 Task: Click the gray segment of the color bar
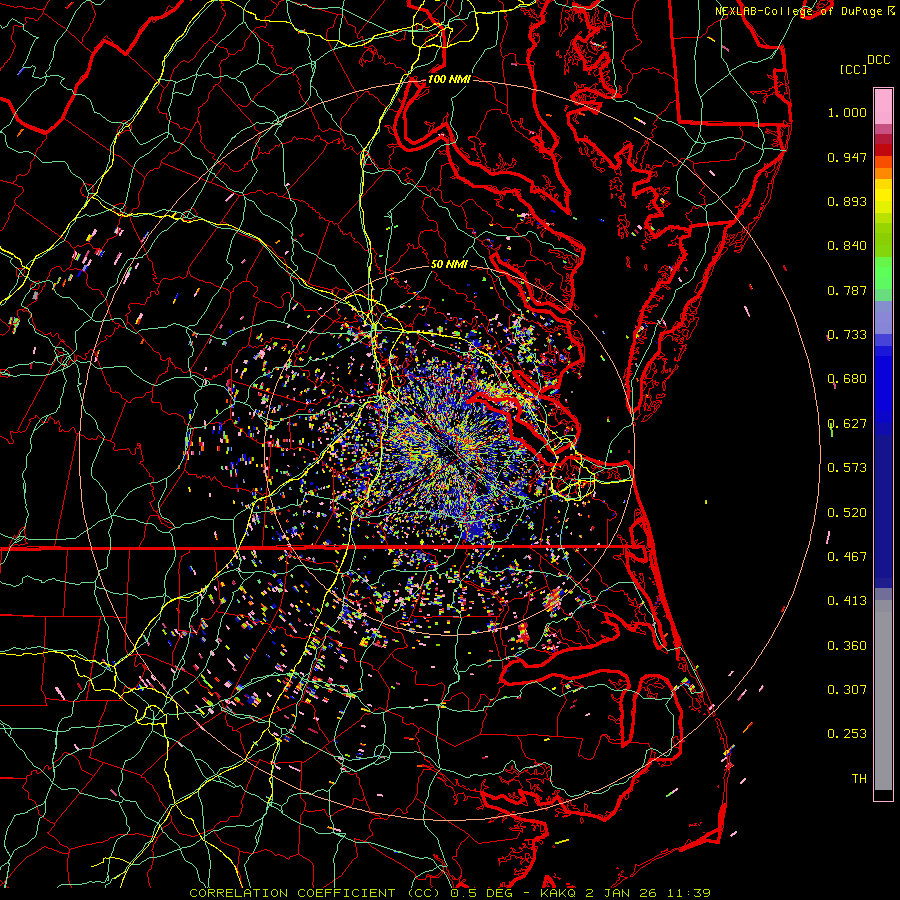(x=883, y=695)
